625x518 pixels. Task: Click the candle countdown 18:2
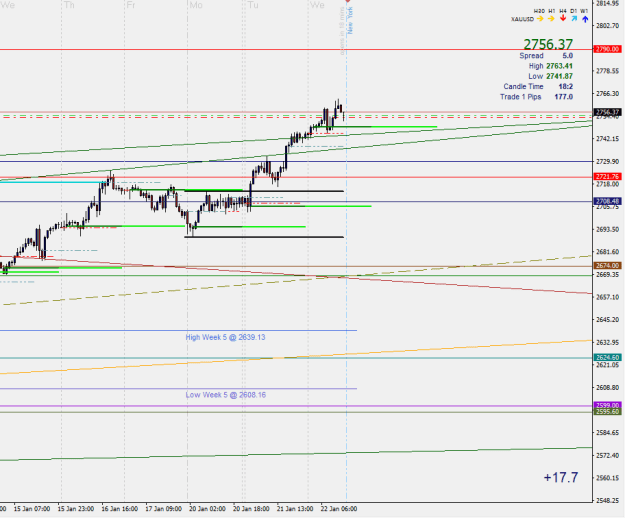[x=566, y=86]
